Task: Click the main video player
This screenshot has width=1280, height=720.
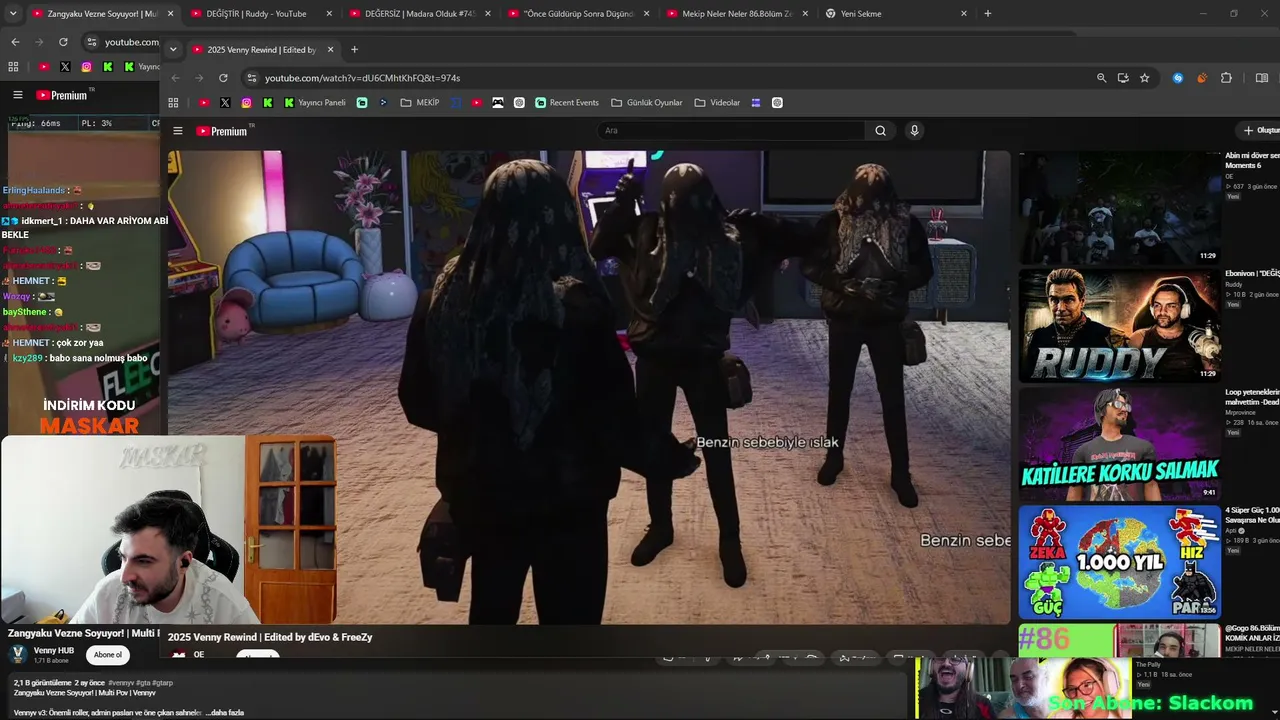Action: click(x=589, y=387)
